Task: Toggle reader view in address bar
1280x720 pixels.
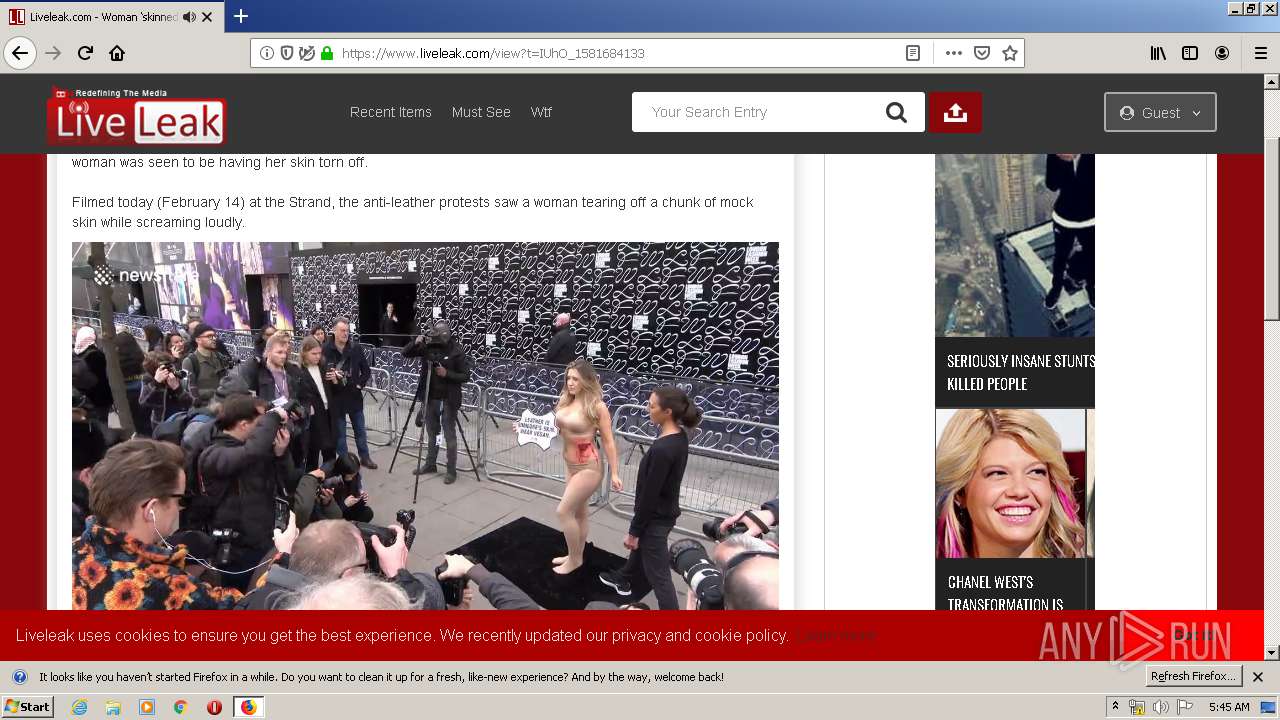Action: tap(913, 53)
